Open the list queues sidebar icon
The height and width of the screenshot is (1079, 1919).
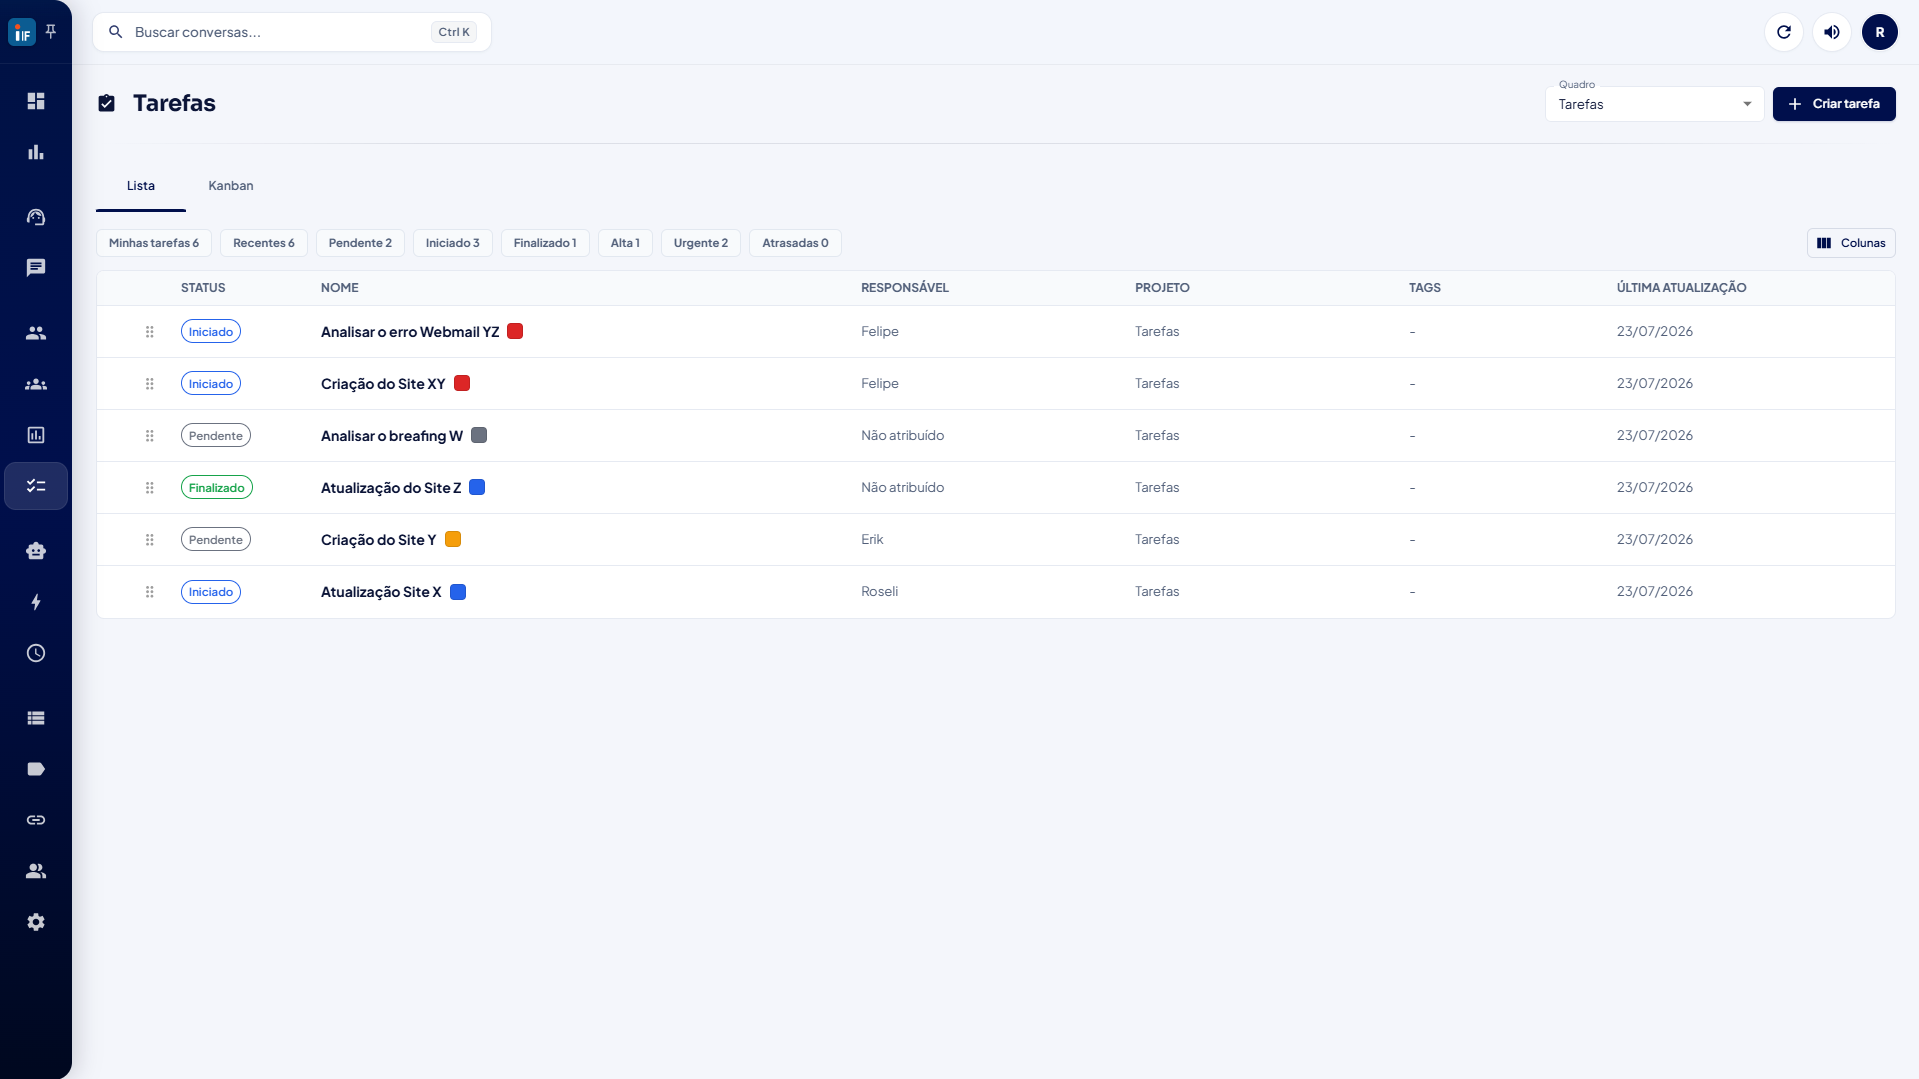(x=36, y=718)
